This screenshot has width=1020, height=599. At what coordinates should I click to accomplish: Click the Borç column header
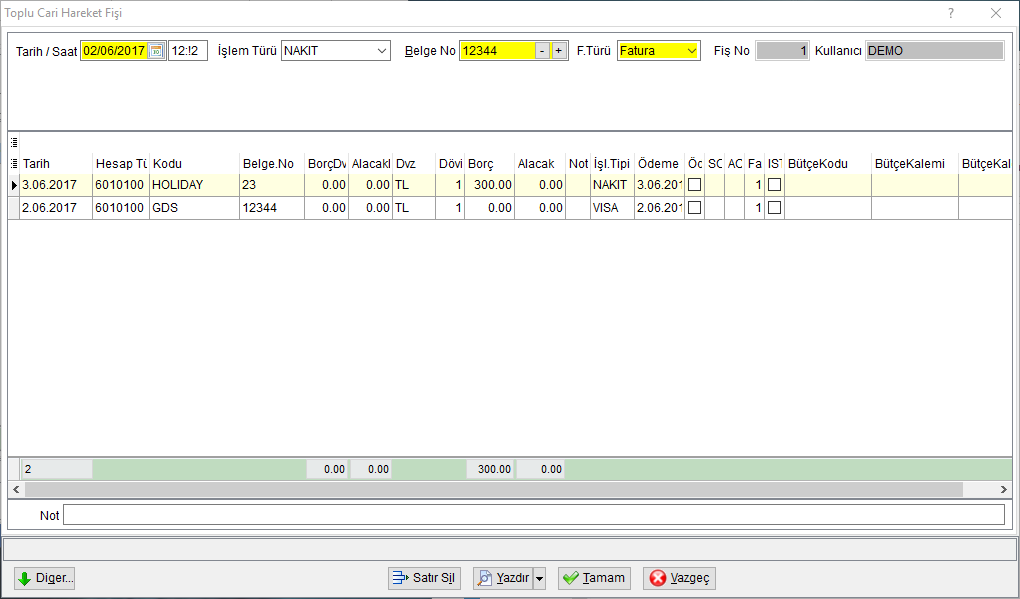tap(489, 164)
